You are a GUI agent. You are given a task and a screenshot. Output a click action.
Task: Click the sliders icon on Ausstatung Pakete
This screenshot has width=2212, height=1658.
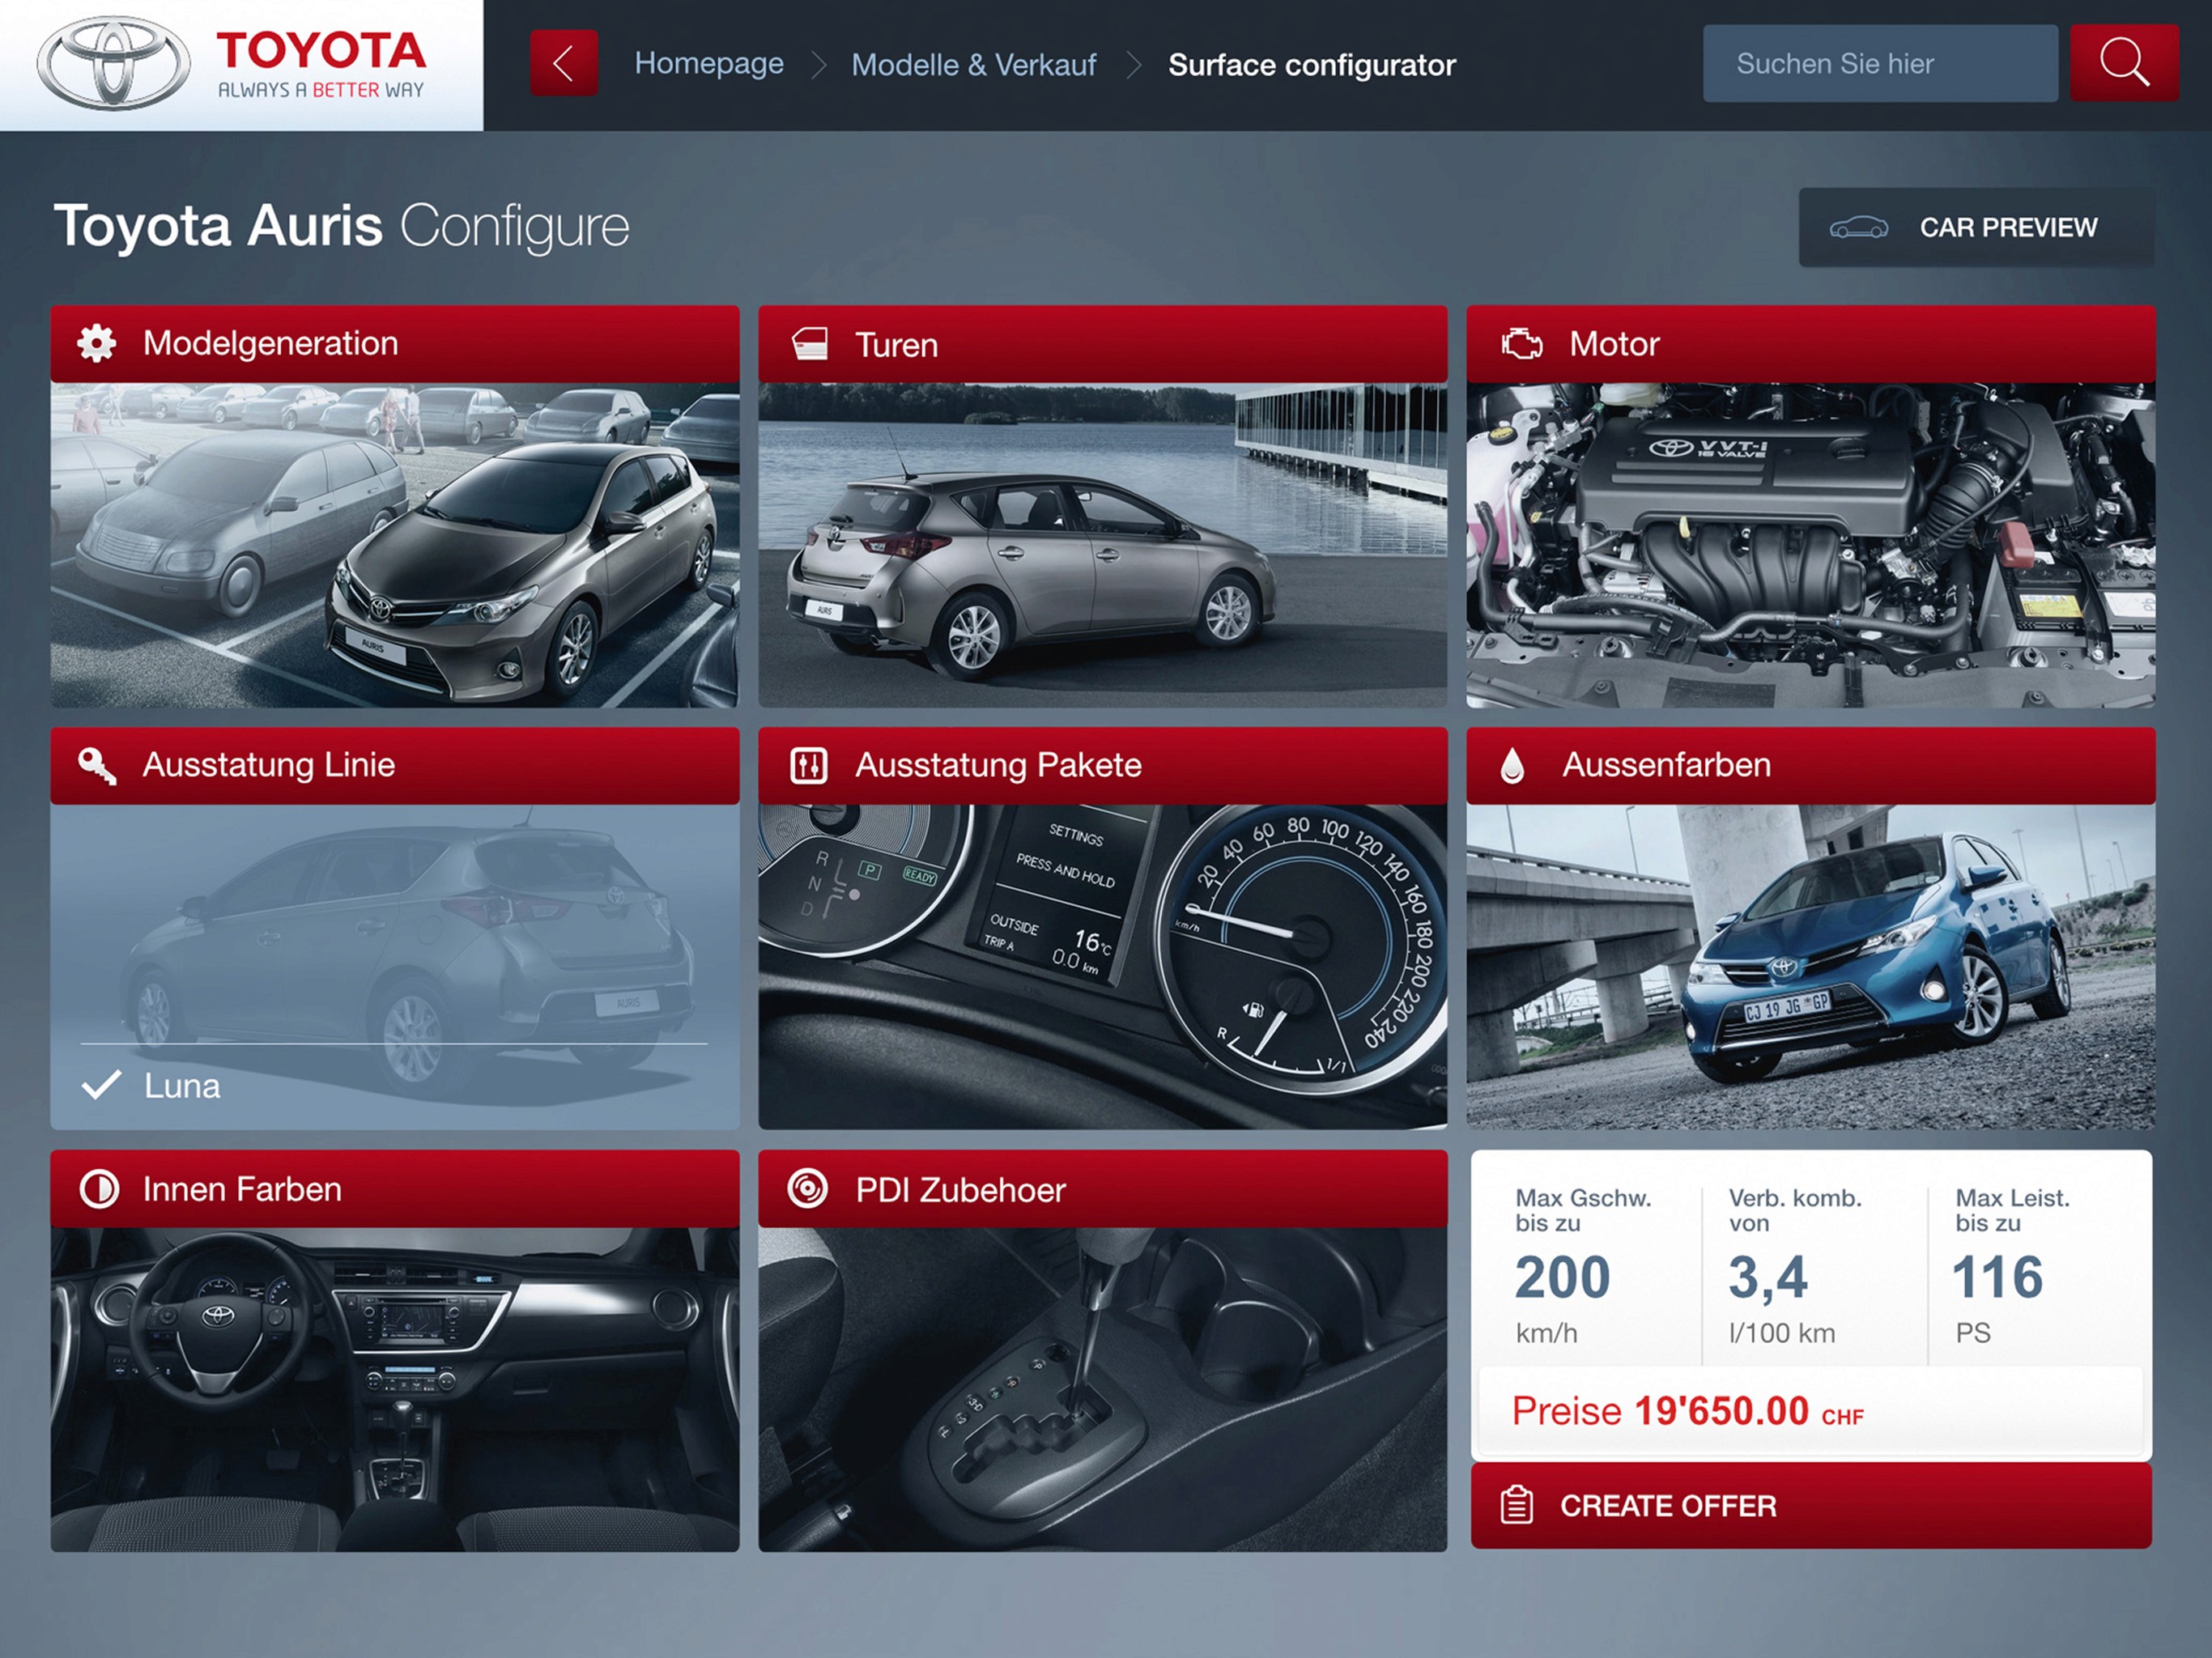point(809,766)
